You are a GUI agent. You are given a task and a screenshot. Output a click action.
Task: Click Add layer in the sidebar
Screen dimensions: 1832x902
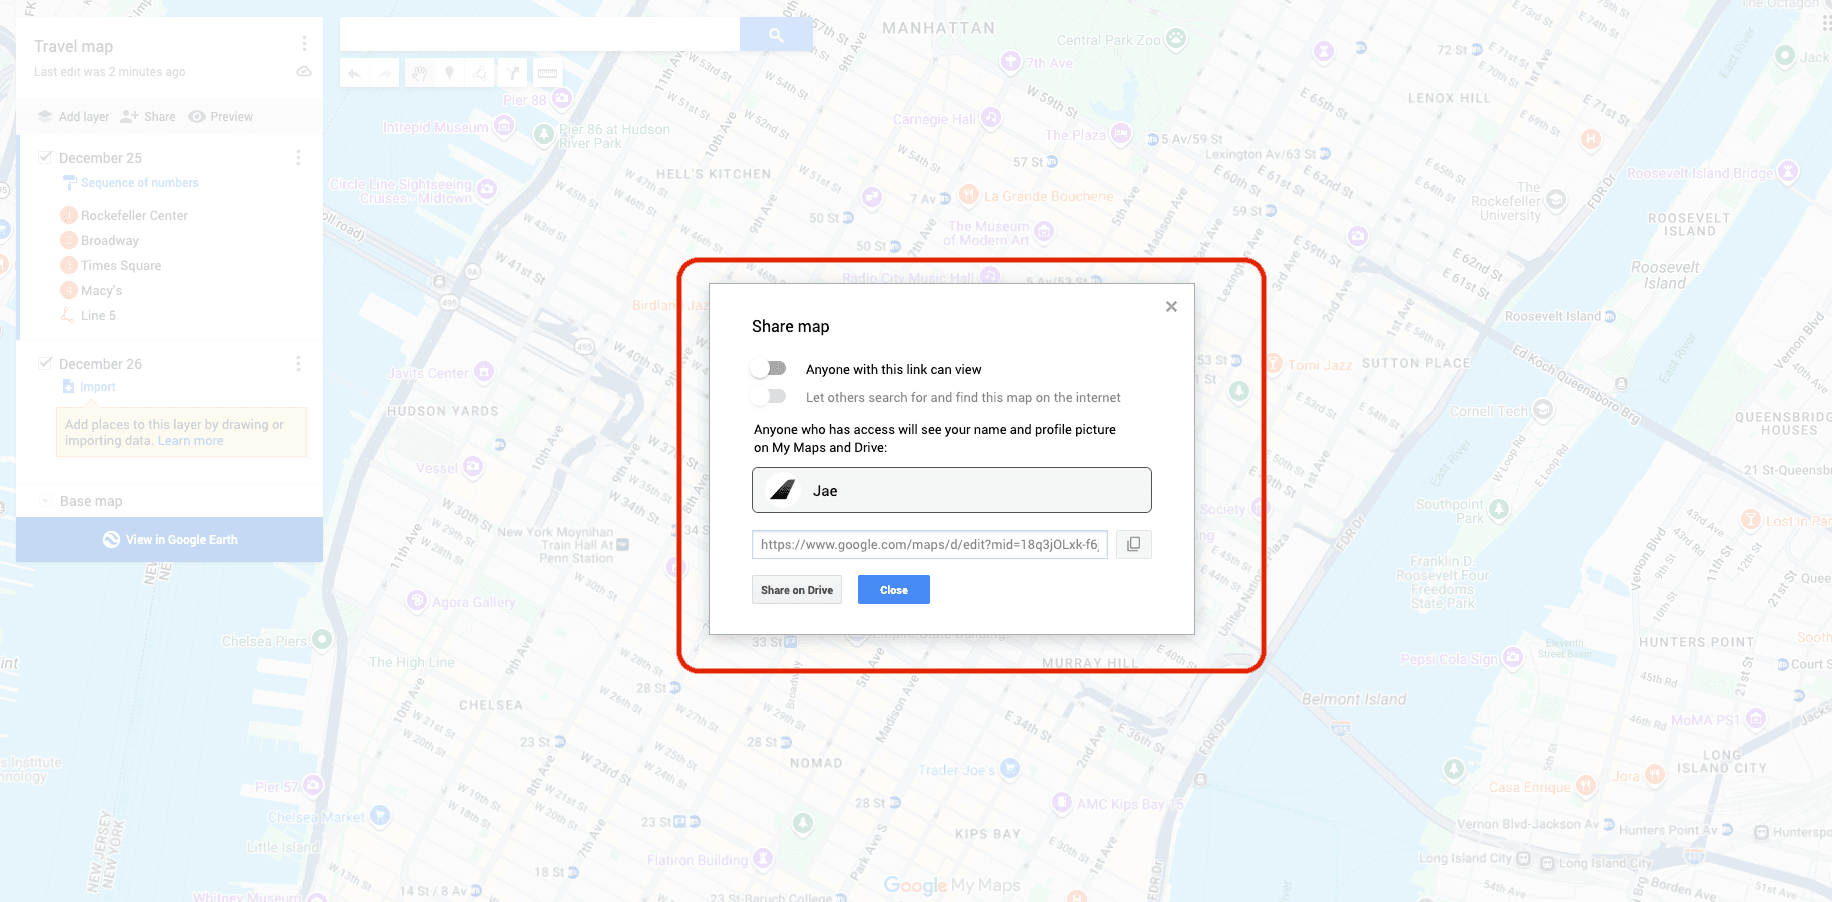point(74,117)
